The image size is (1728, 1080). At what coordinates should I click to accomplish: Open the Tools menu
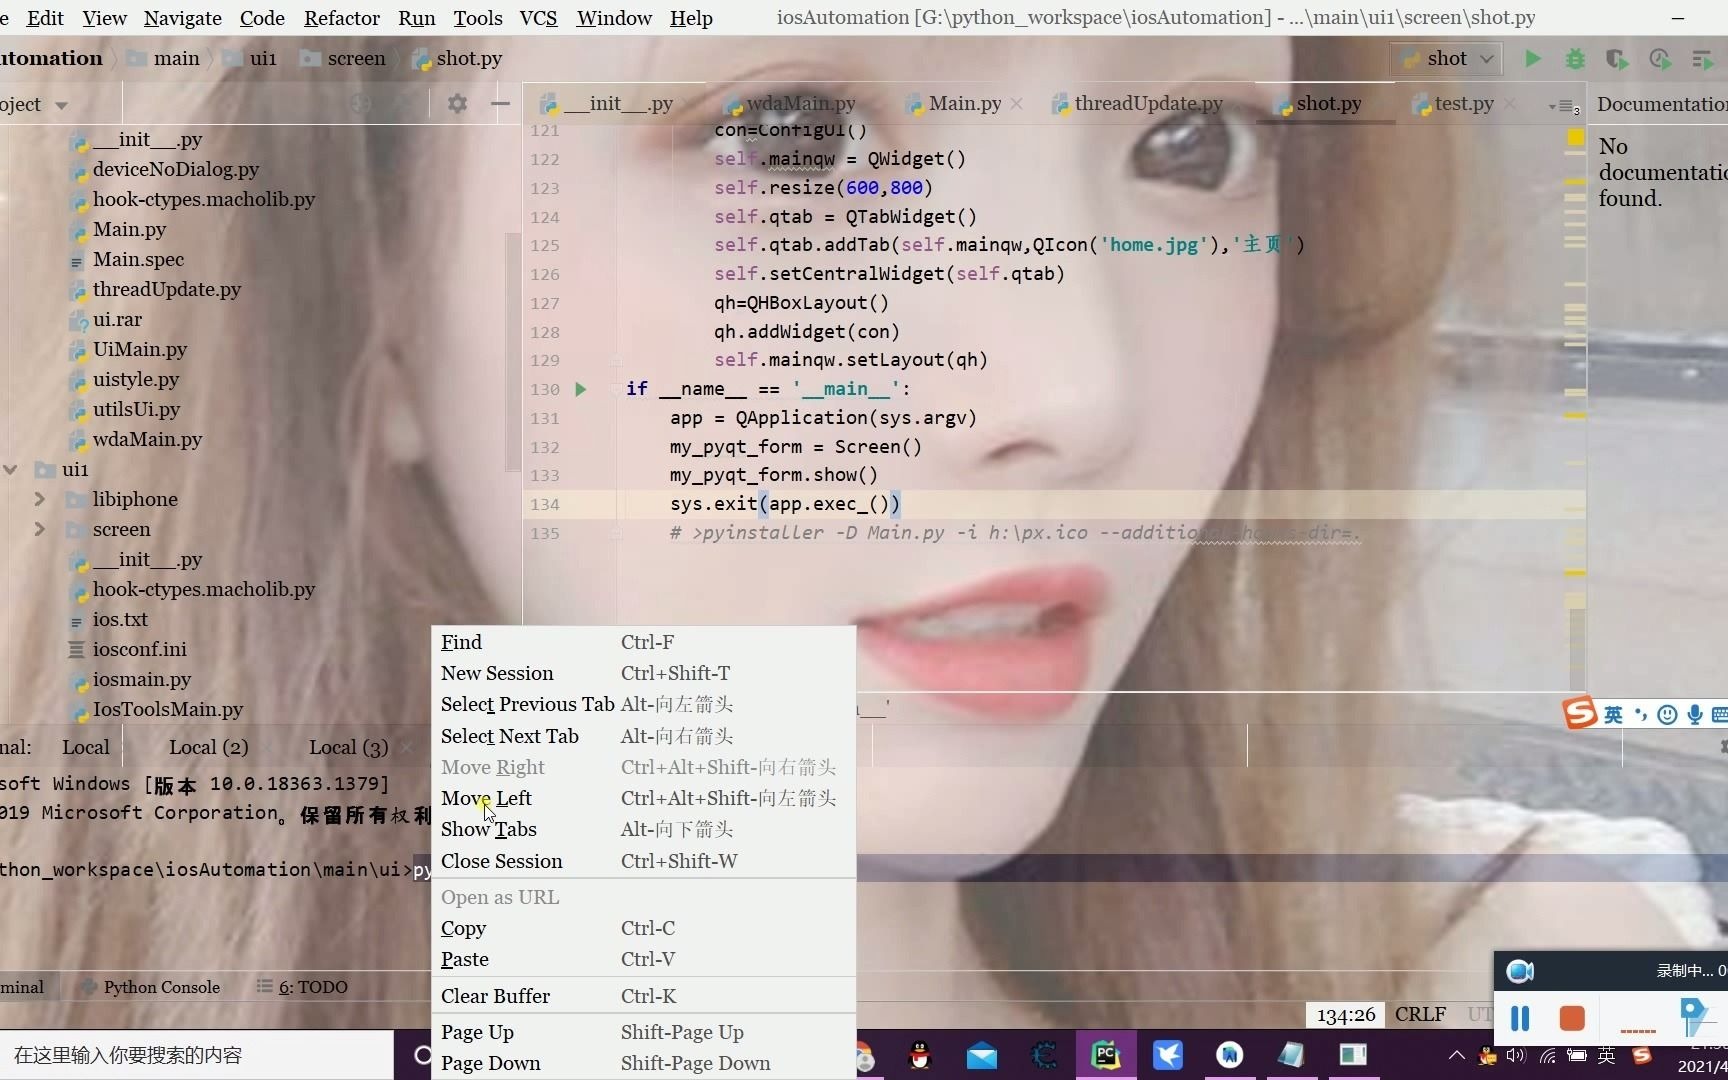(478, 18)
